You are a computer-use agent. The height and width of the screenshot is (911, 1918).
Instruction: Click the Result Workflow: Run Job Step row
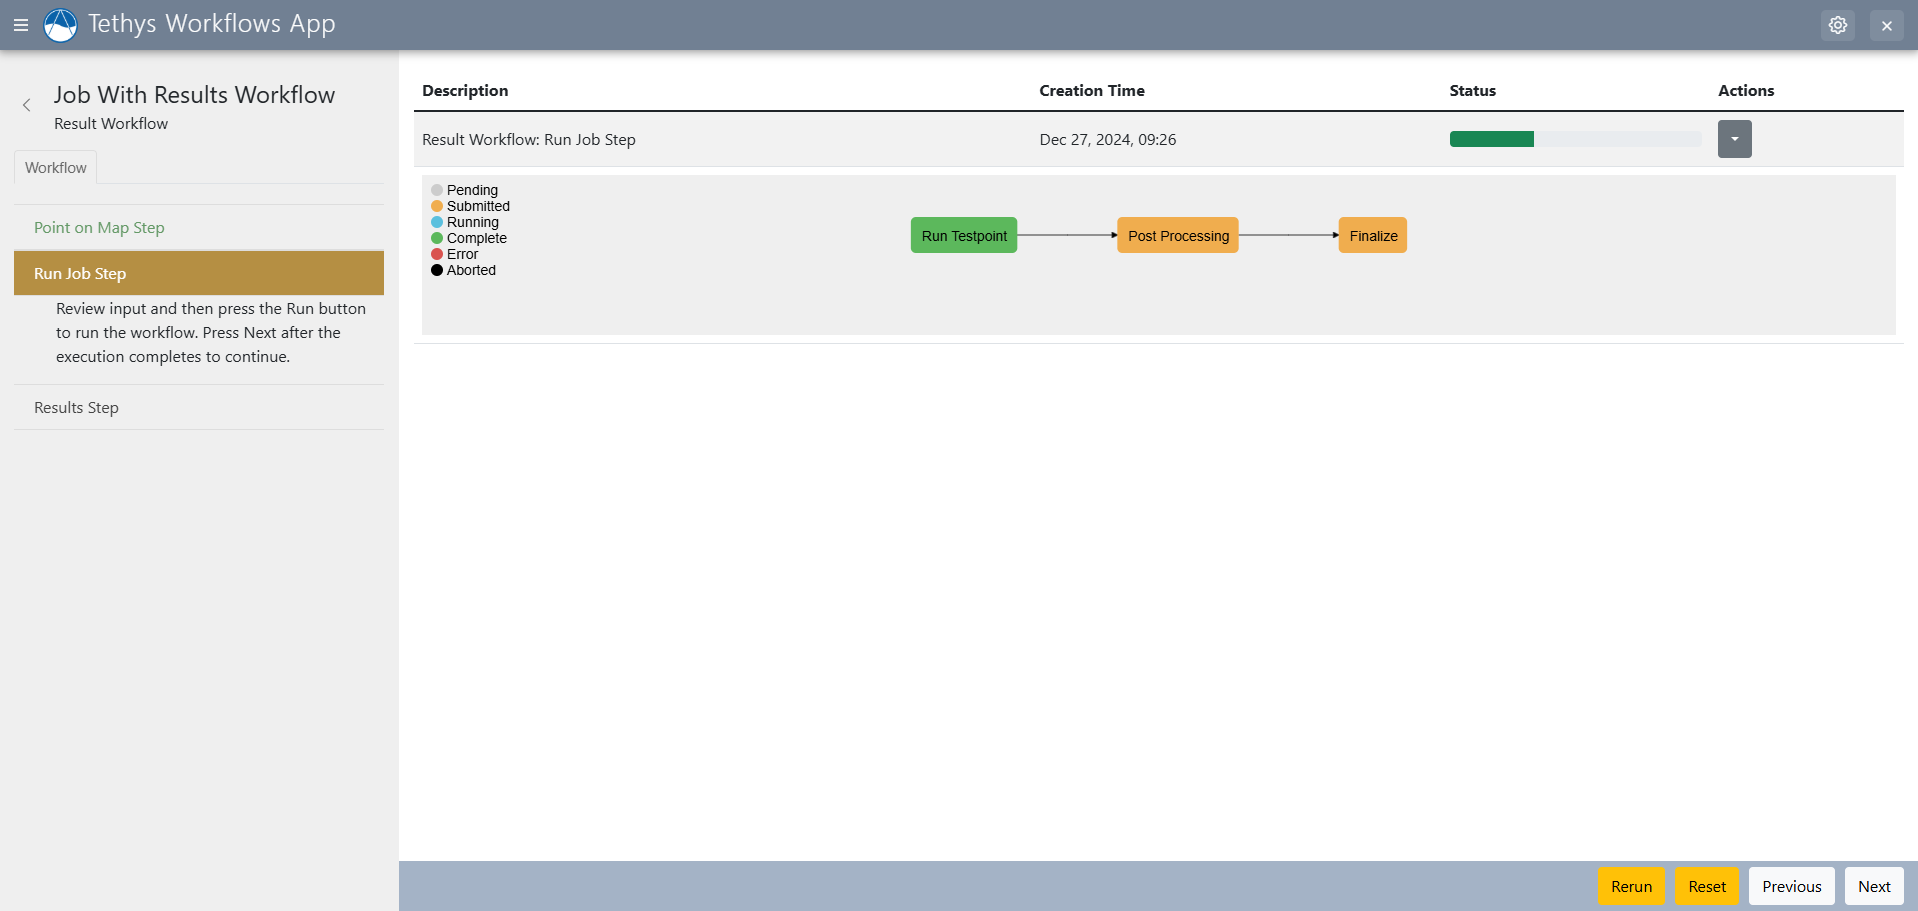528,139
